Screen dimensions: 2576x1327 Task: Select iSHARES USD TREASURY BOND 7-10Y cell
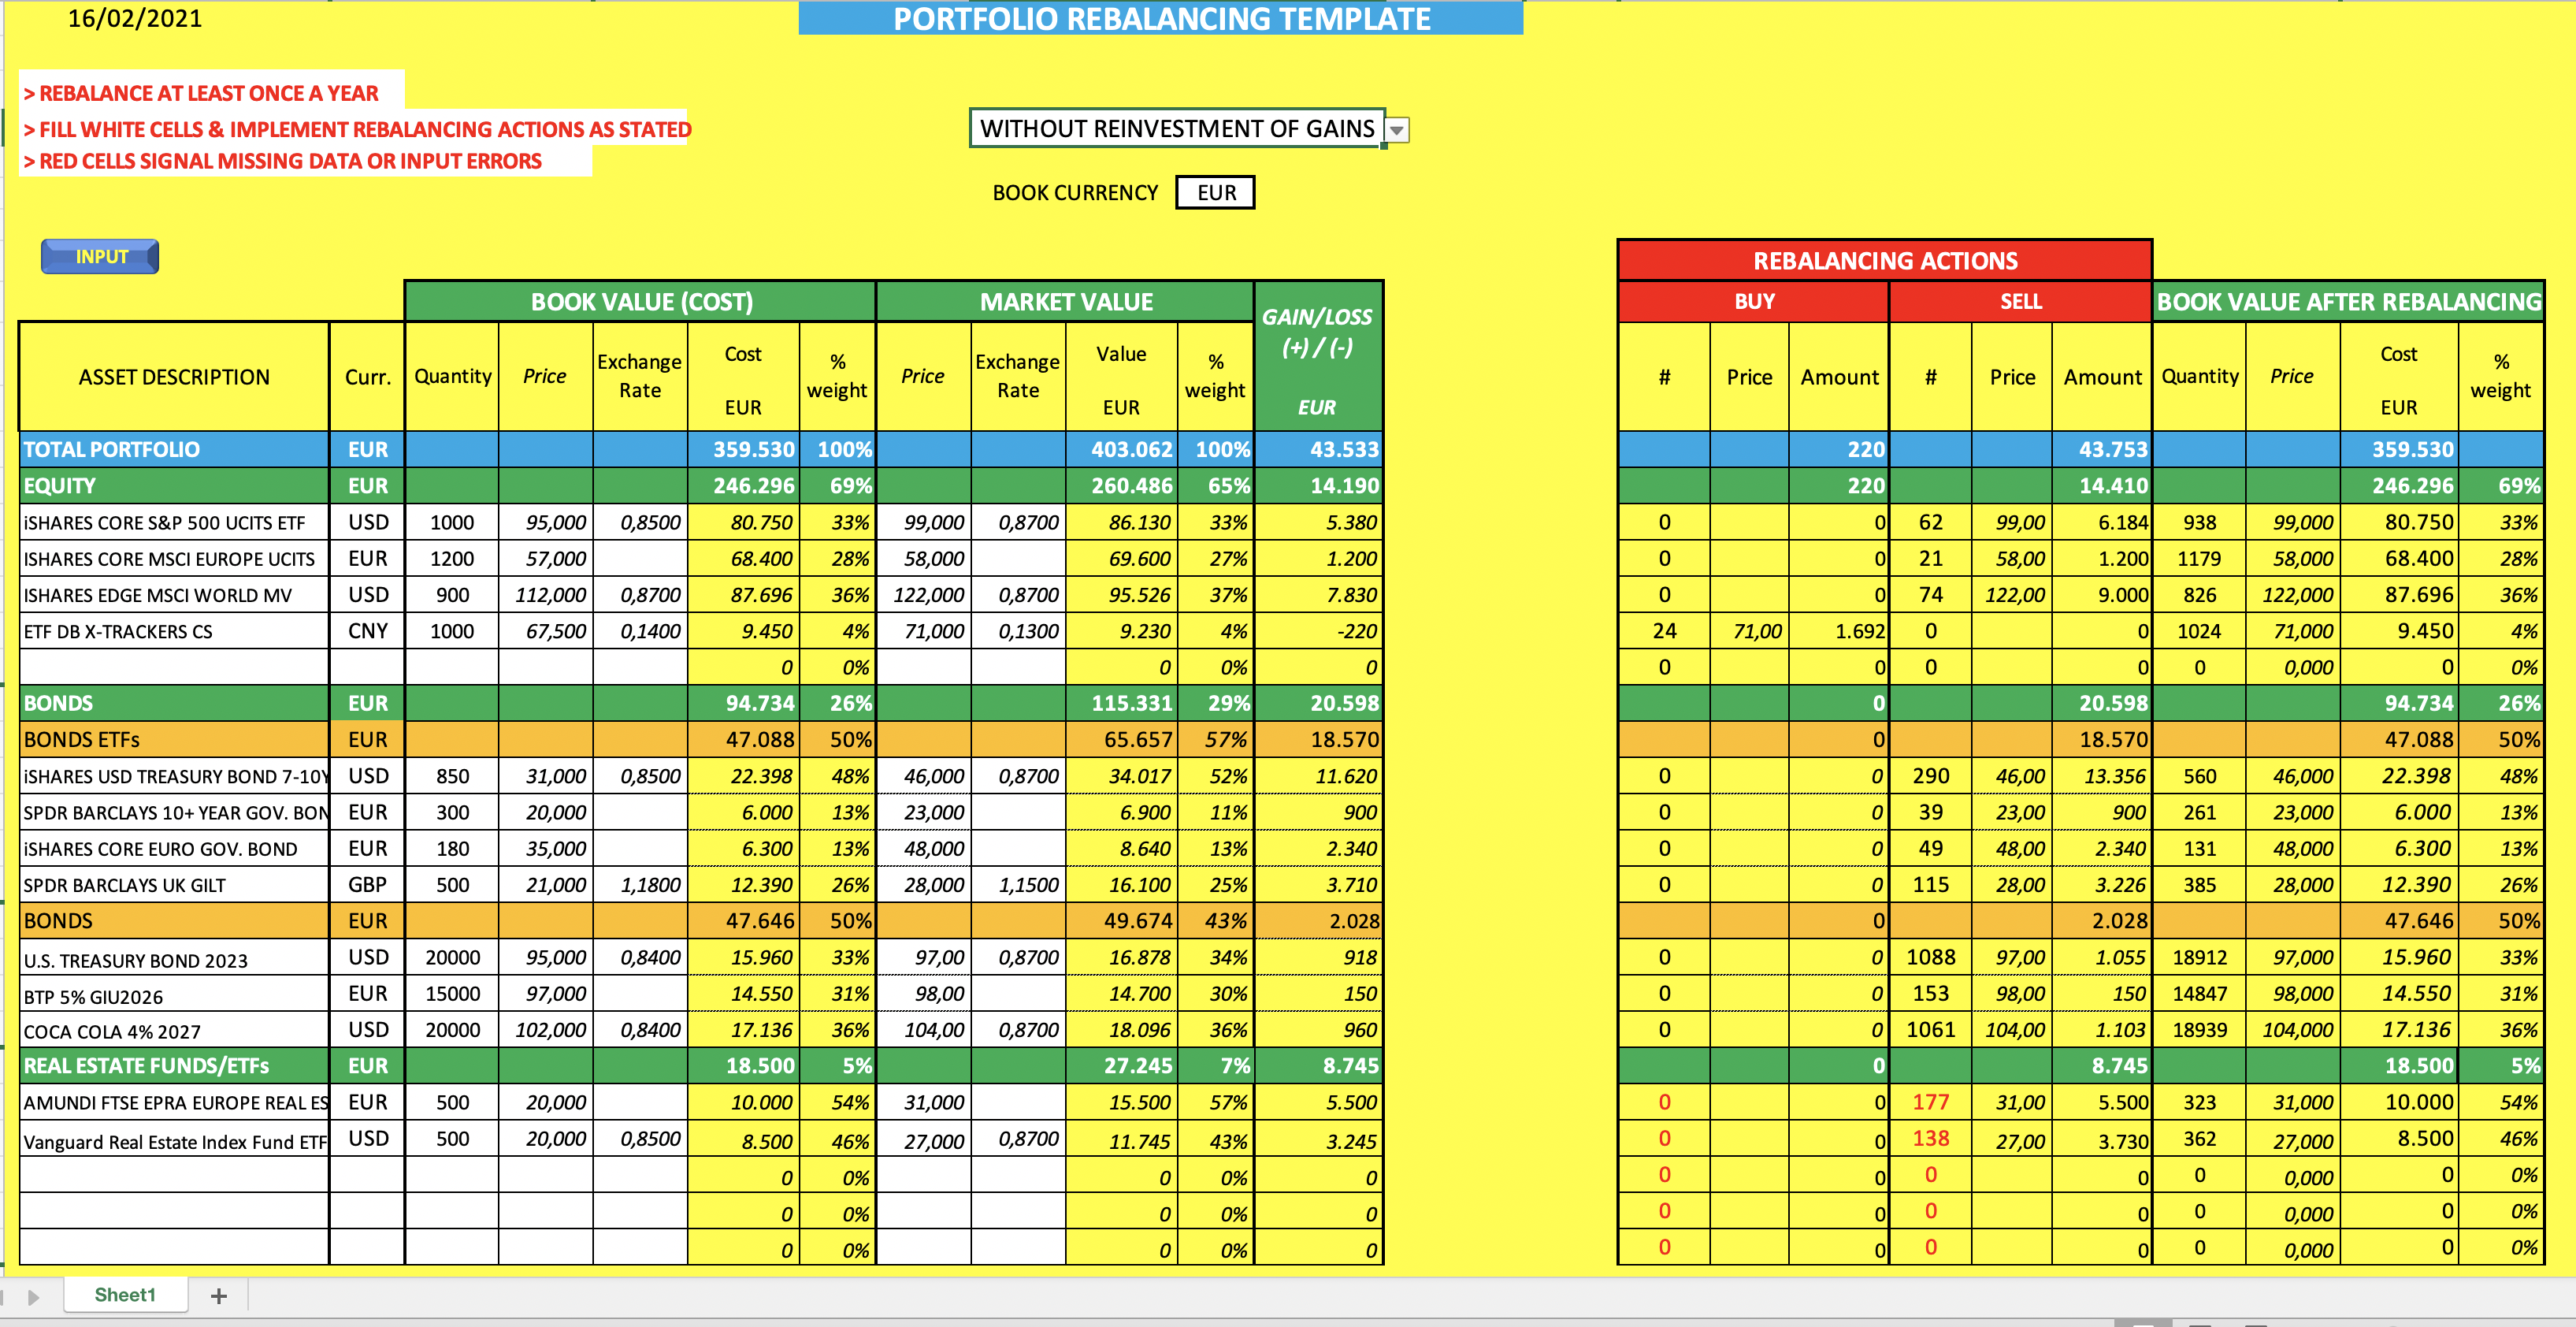coord(175,776)
